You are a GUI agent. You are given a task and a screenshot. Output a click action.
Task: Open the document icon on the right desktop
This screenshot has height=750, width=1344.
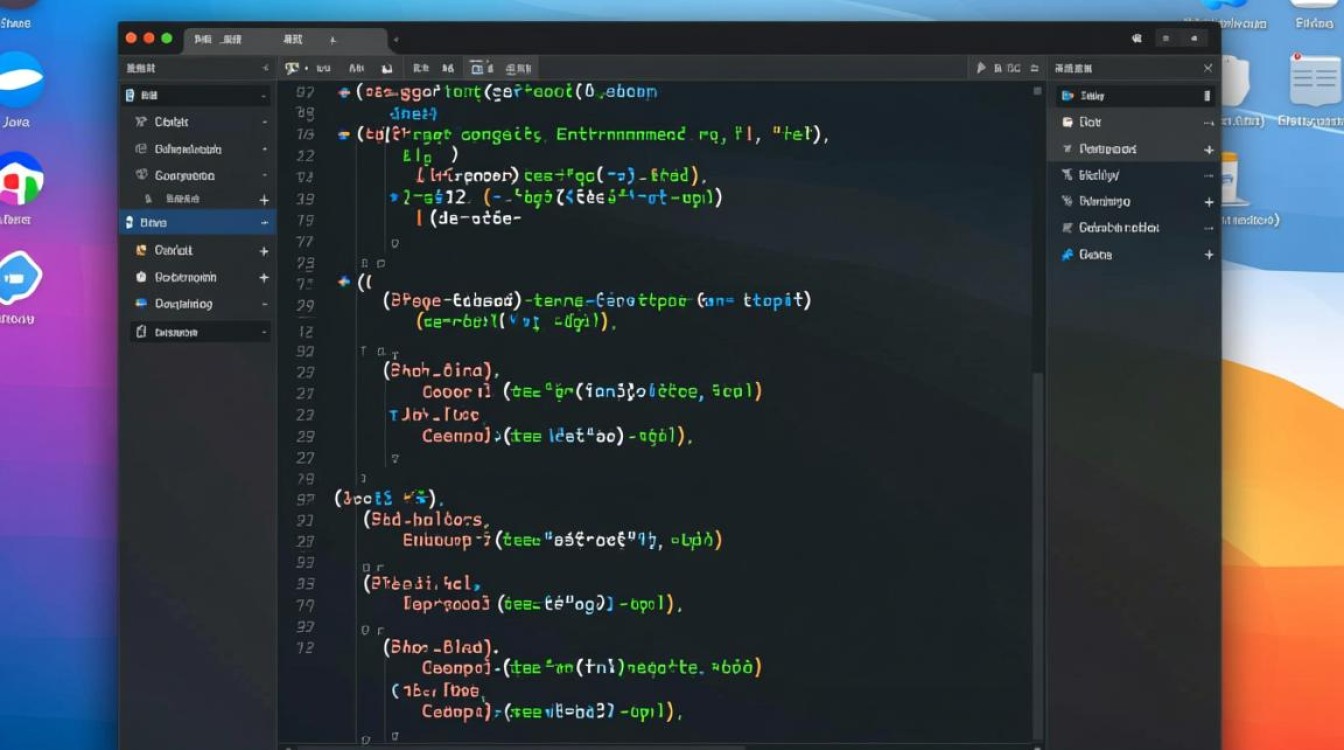[1314, 82]
